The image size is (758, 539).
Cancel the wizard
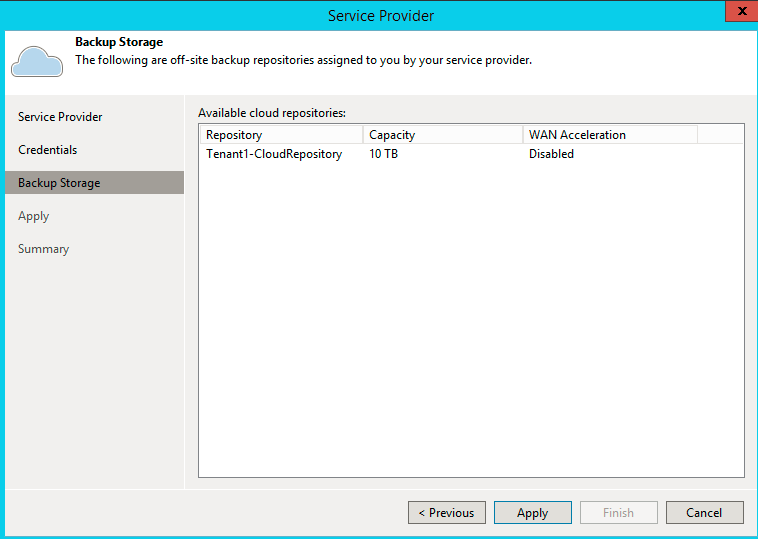pyautogui.click(x=705, y=512)
